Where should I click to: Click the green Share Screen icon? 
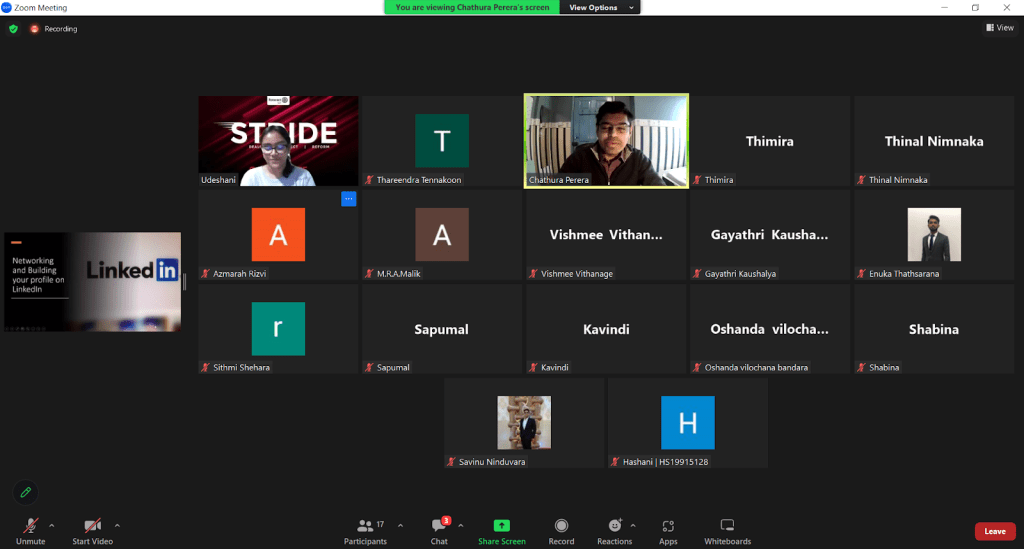click(501, 526)
